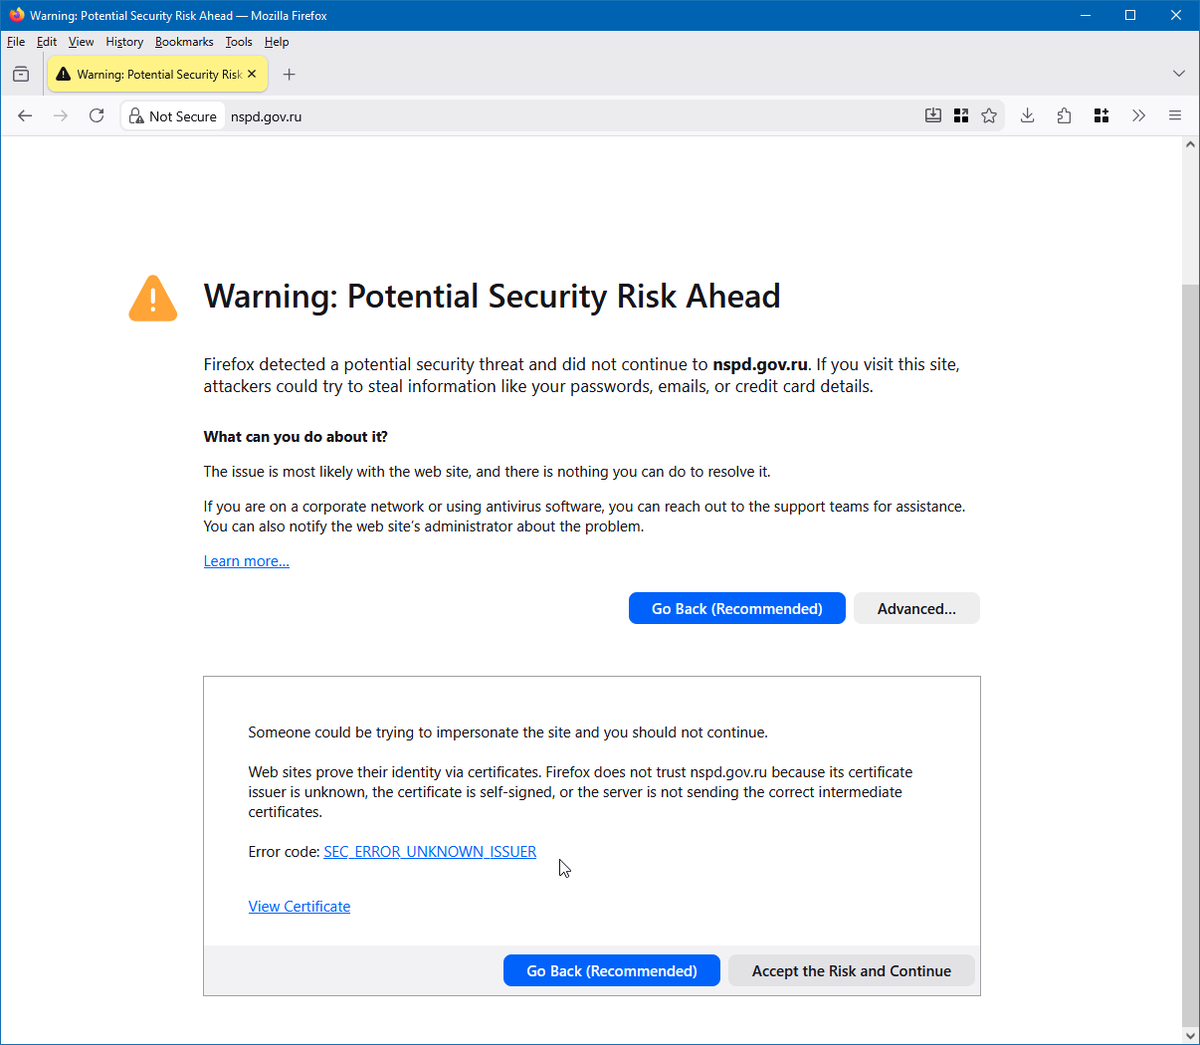
Task: Click Accept the Risk and Continue
Action: pyautogui.click(x=851, y=970)
